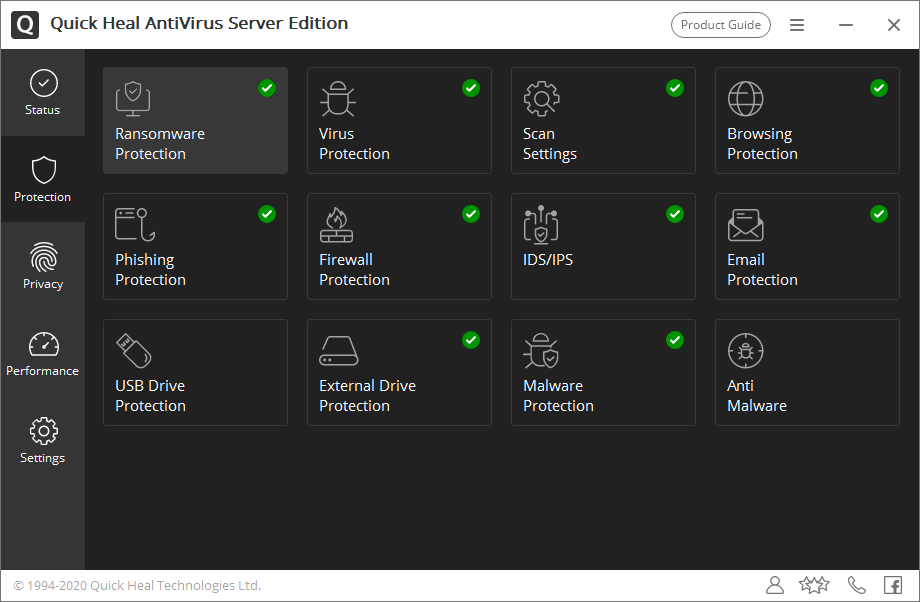Toggle Email Protection green status check

tap(879, 214)
